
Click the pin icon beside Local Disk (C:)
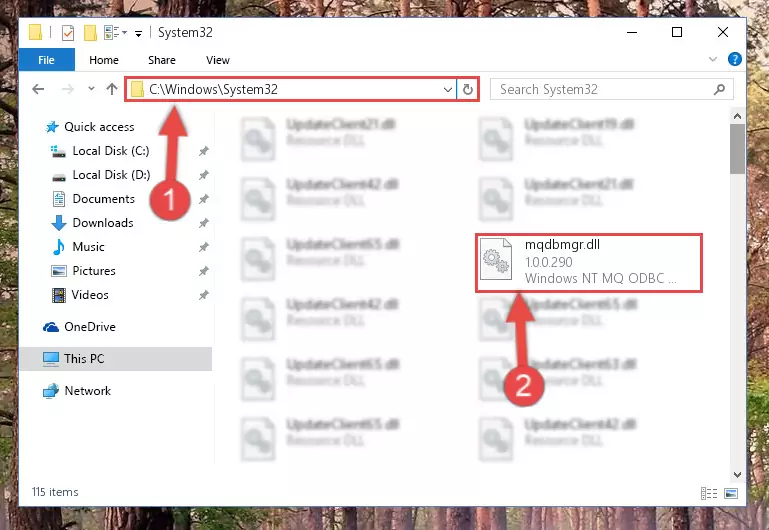point(204,151)
